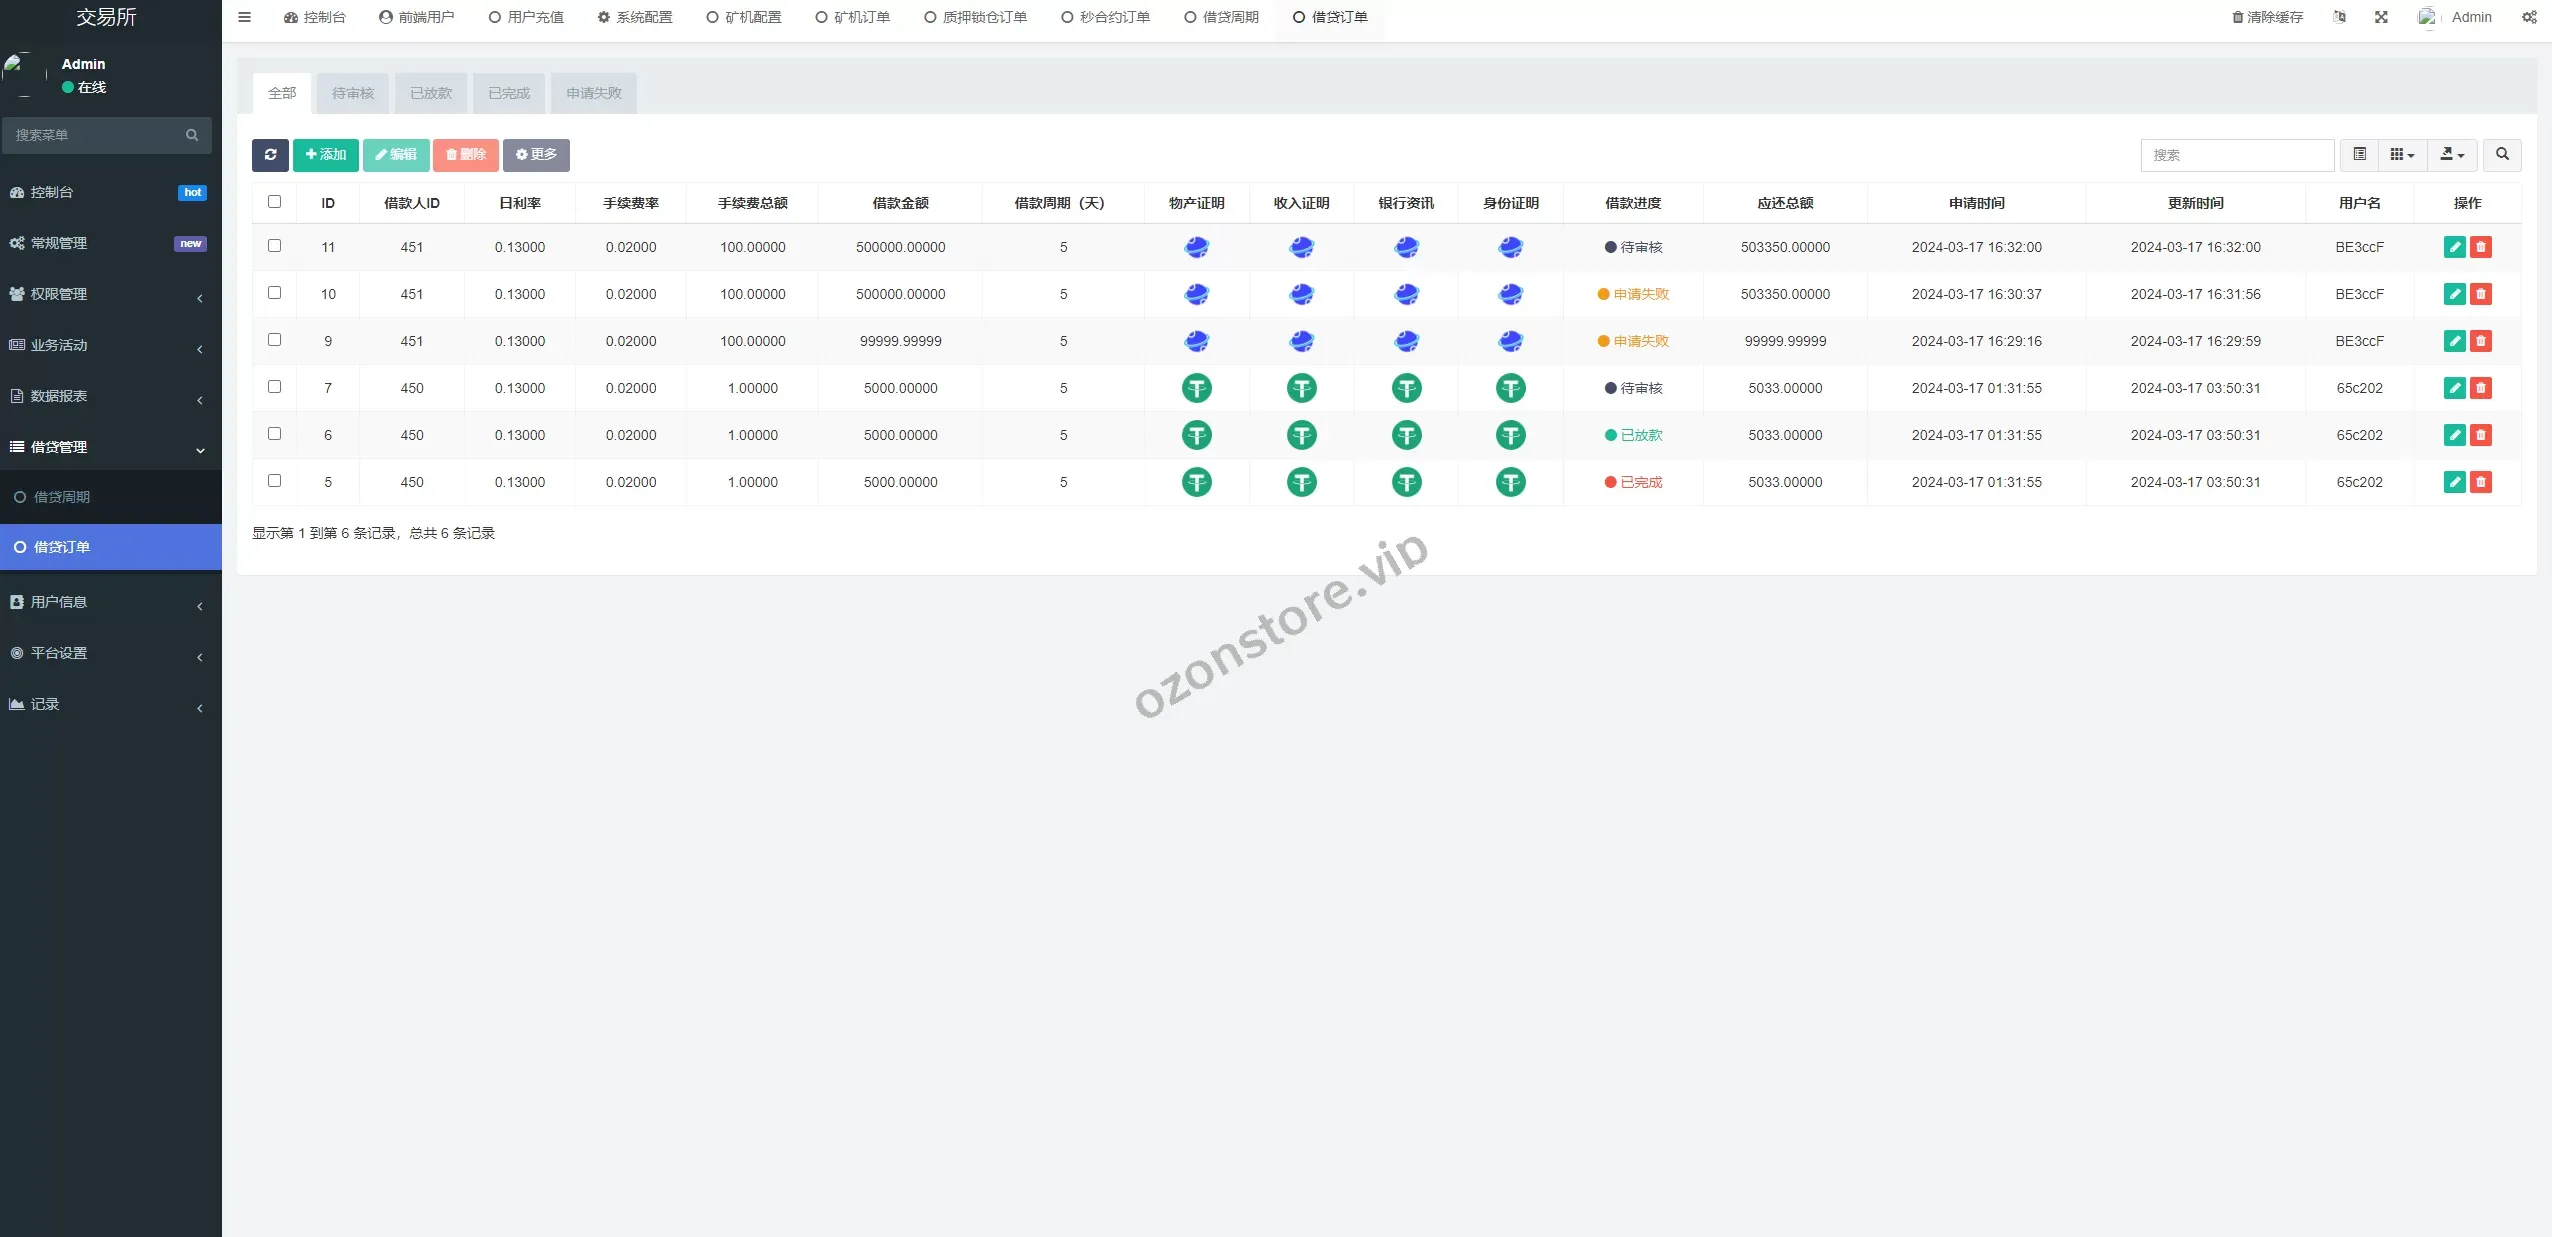Click the green 添加 button
2552x1237 pixels.
point(326,155)
